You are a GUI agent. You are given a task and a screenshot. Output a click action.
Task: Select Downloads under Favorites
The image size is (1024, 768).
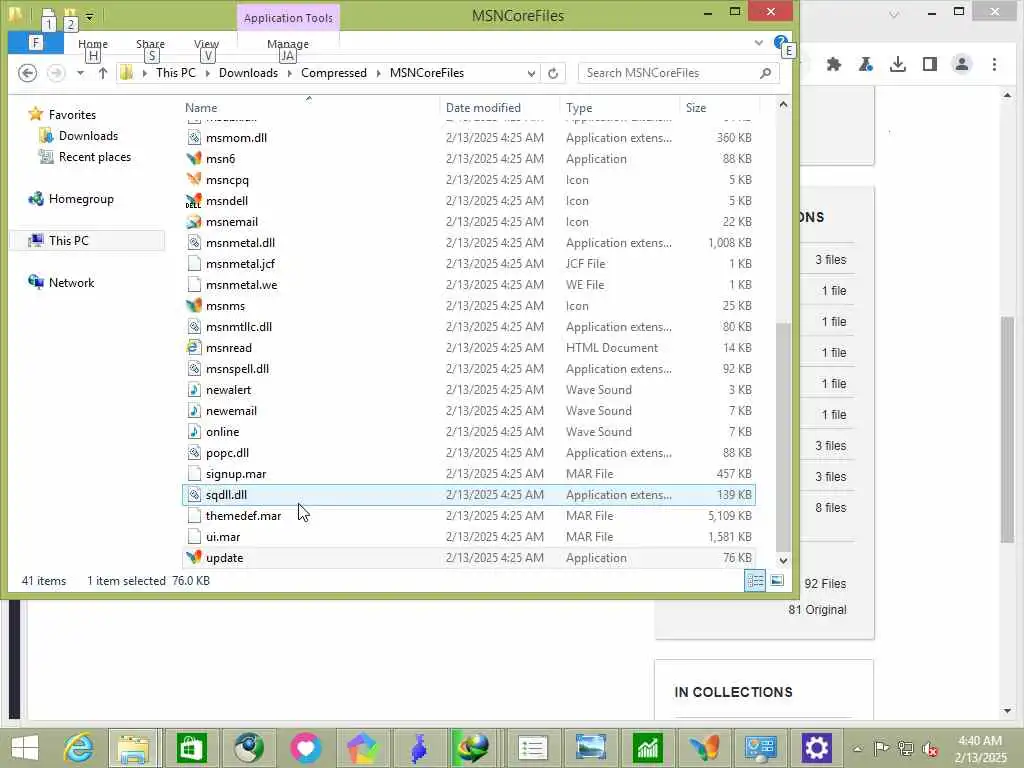pos(88,136)
